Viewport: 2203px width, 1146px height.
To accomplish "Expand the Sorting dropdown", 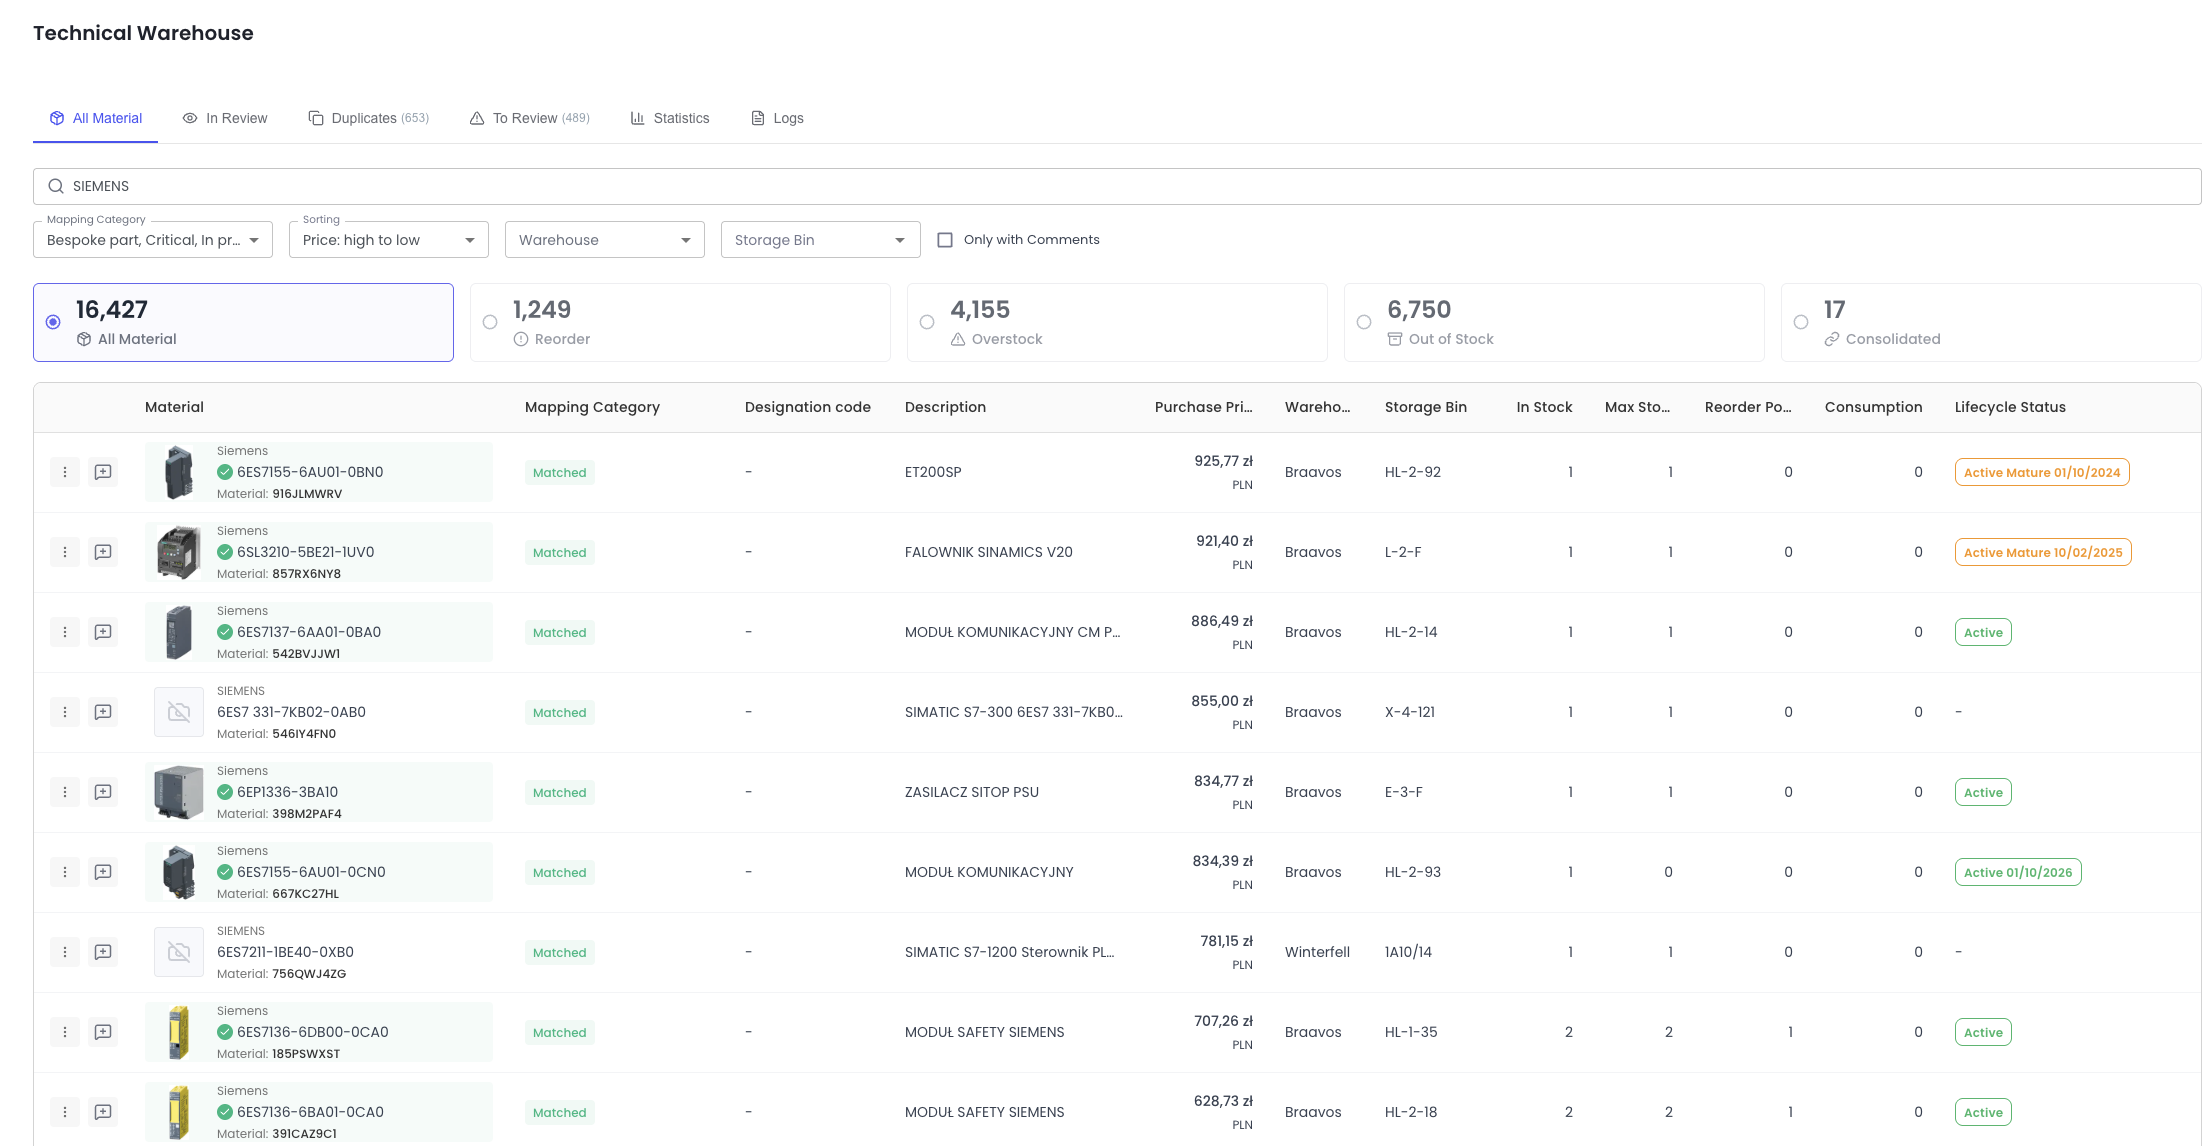I will pyautogui.click(x=388, y=240).
